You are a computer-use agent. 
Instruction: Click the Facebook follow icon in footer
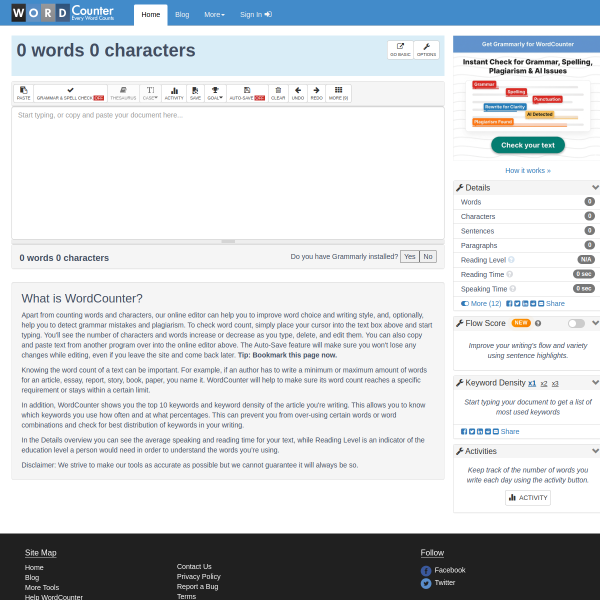click(x=426, y=571)
